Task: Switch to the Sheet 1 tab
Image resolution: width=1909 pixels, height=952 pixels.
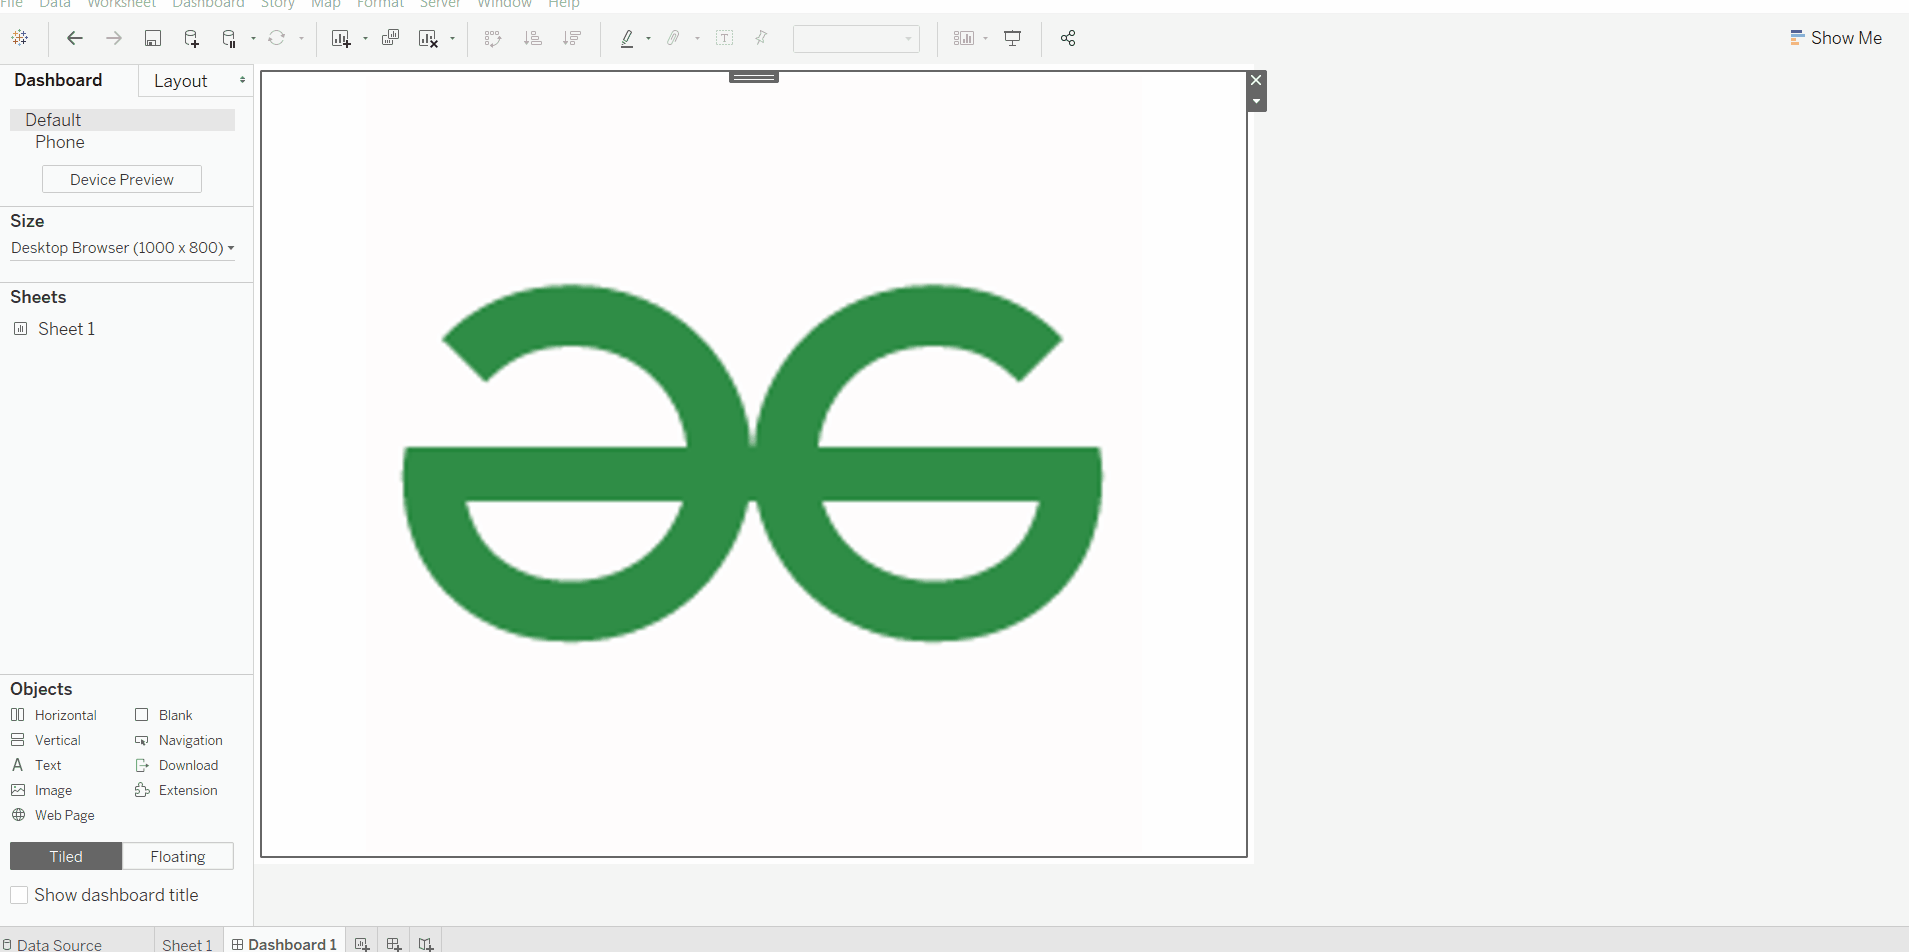Action: [187, 944]
